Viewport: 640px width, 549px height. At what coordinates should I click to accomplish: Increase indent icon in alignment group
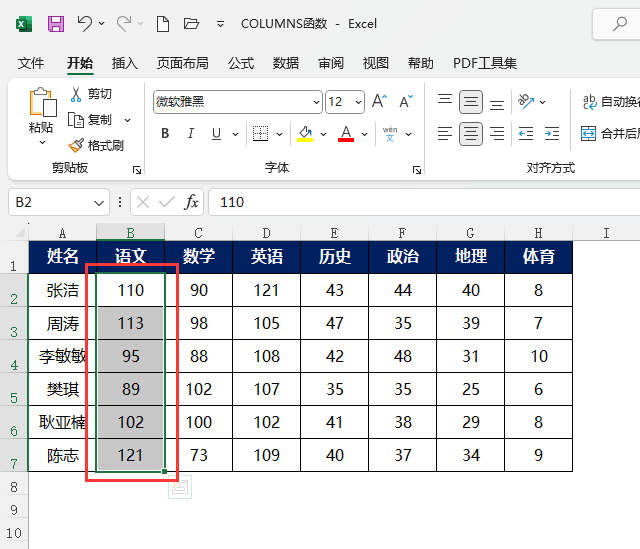click(x=552, y=133)
